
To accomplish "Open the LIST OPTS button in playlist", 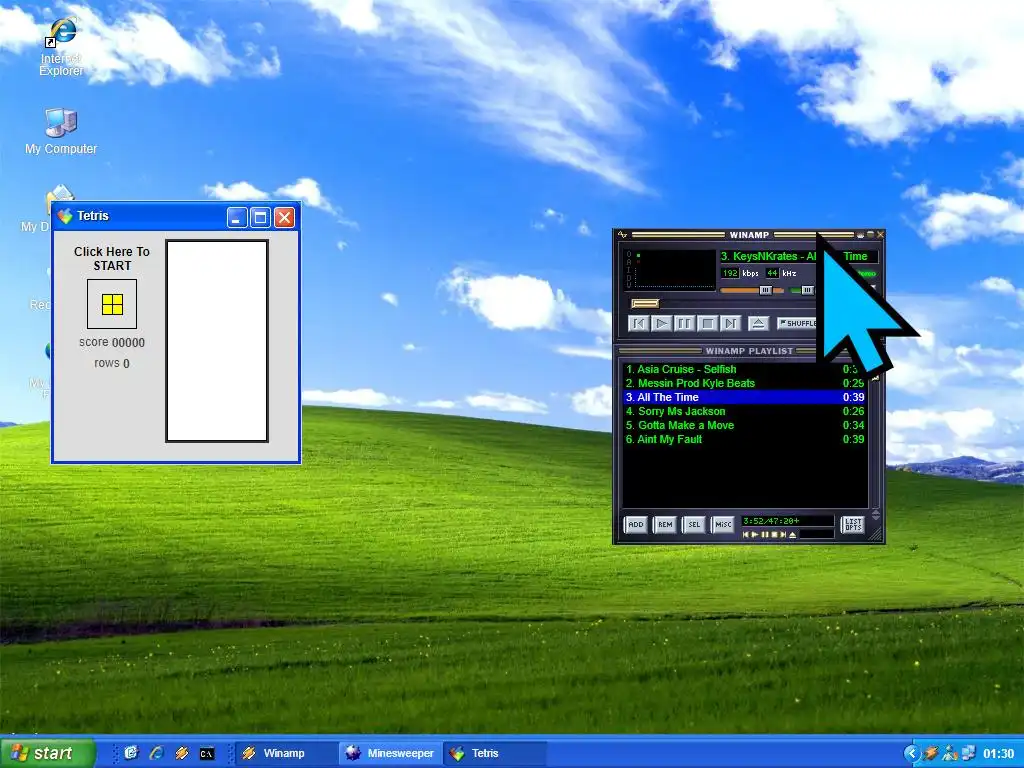I will 853,524.
